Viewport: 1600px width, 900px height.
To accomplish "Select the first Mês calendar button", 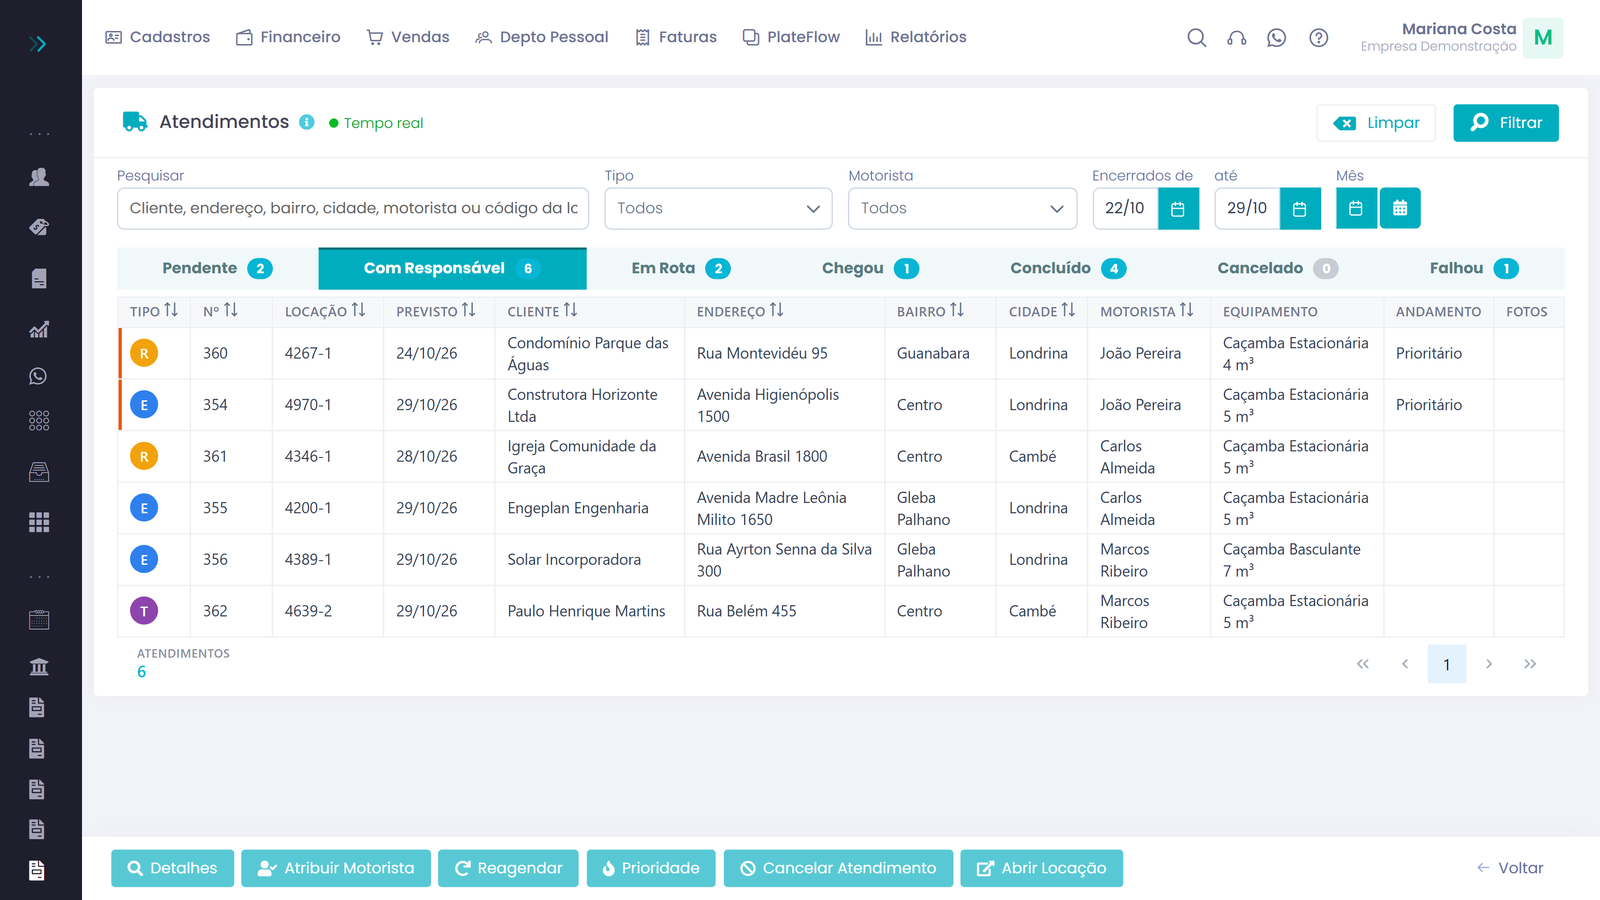I will point(1356,208).
